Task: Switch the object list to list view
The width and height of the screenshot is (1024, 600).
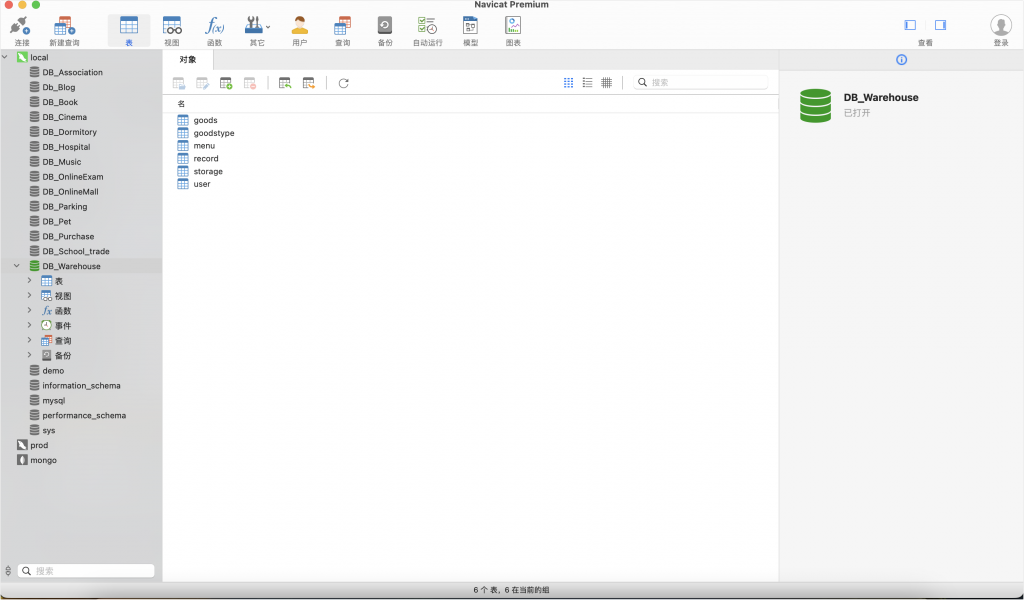Action: point(587,83)
